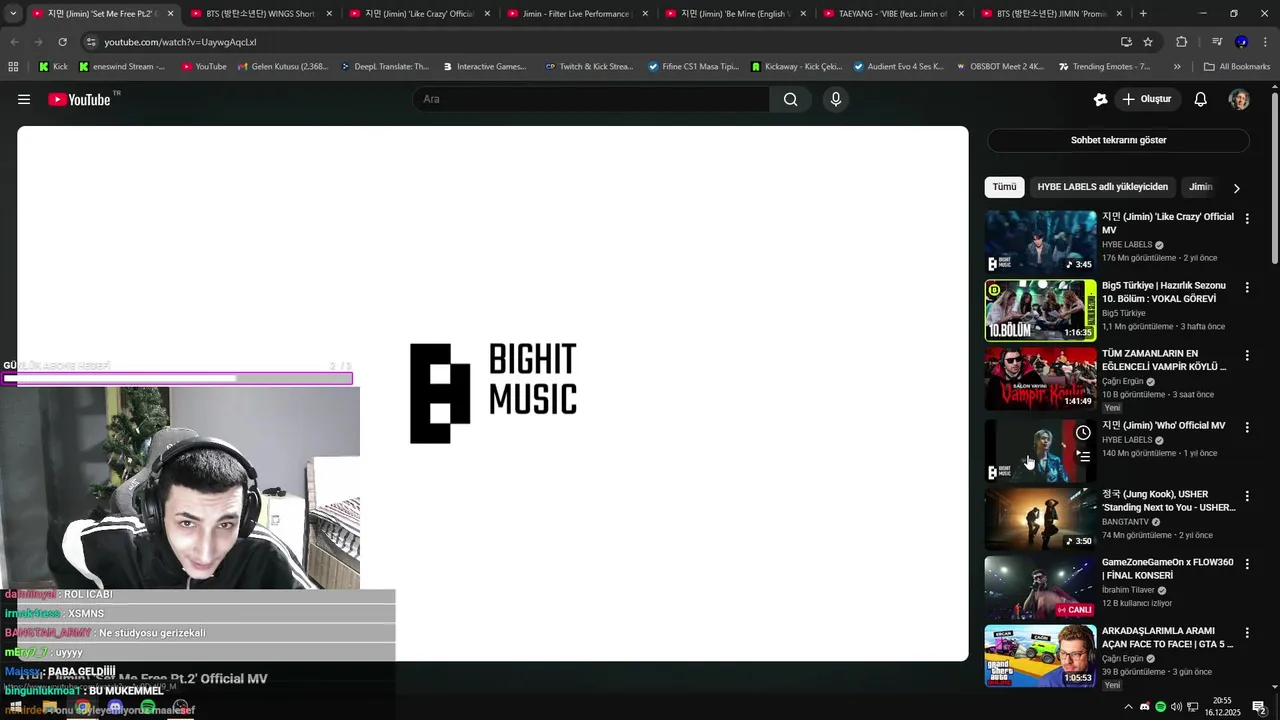Open the tab search dropdown arrow
This screenshot has width=1280, height=720.
[13, 14]
